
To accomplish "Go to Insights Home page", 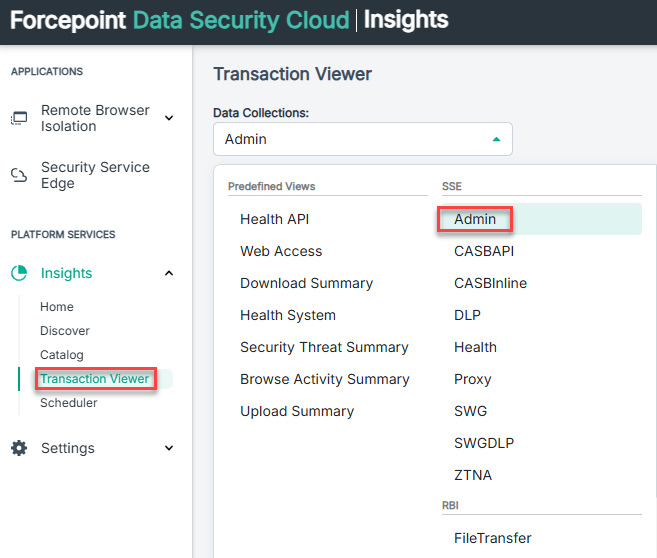I will [x=57, y=307].
